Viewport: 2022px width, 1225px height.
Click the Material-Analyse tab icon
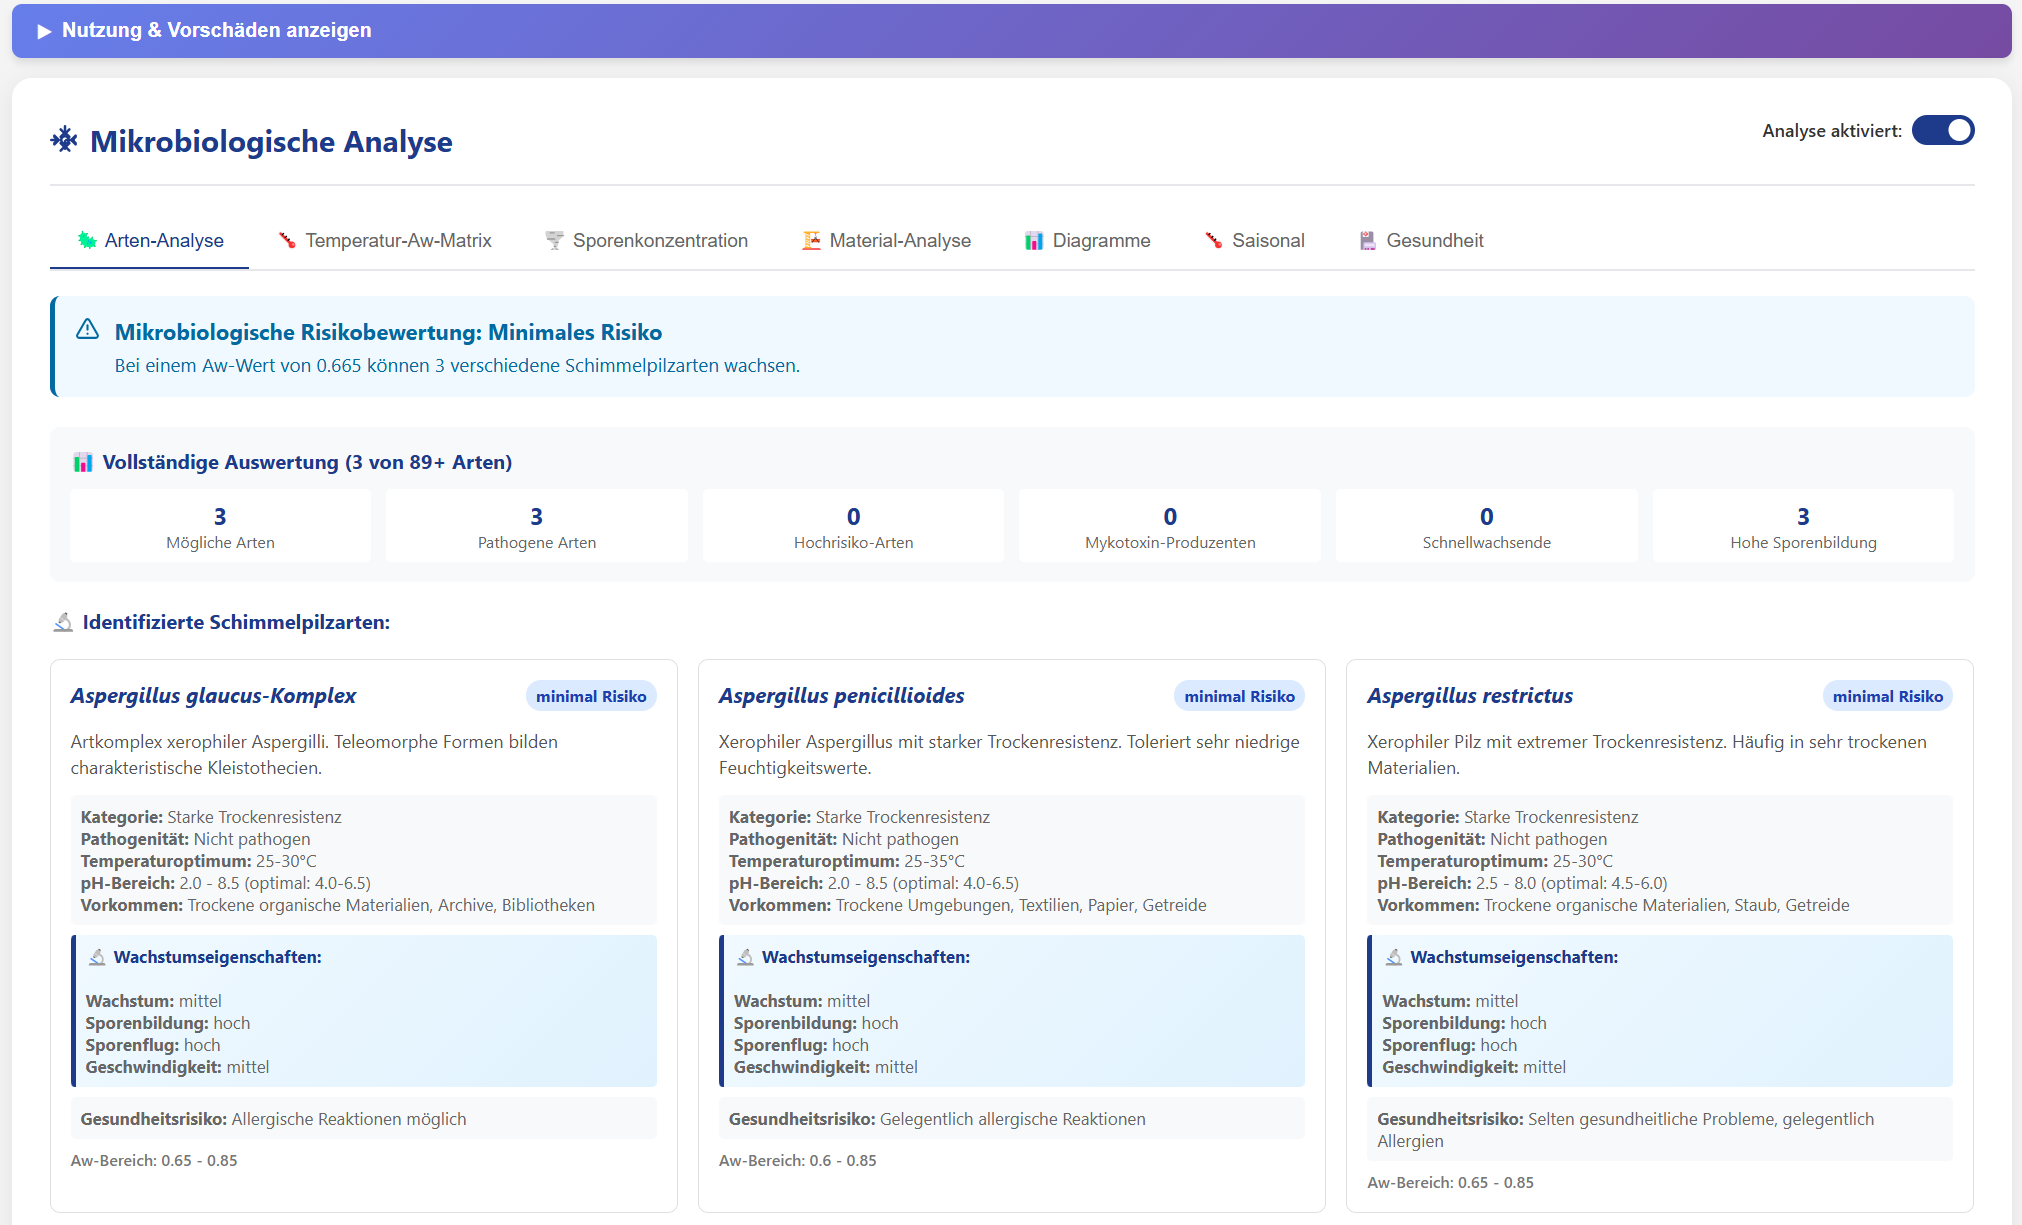click(x=811, y=240)
